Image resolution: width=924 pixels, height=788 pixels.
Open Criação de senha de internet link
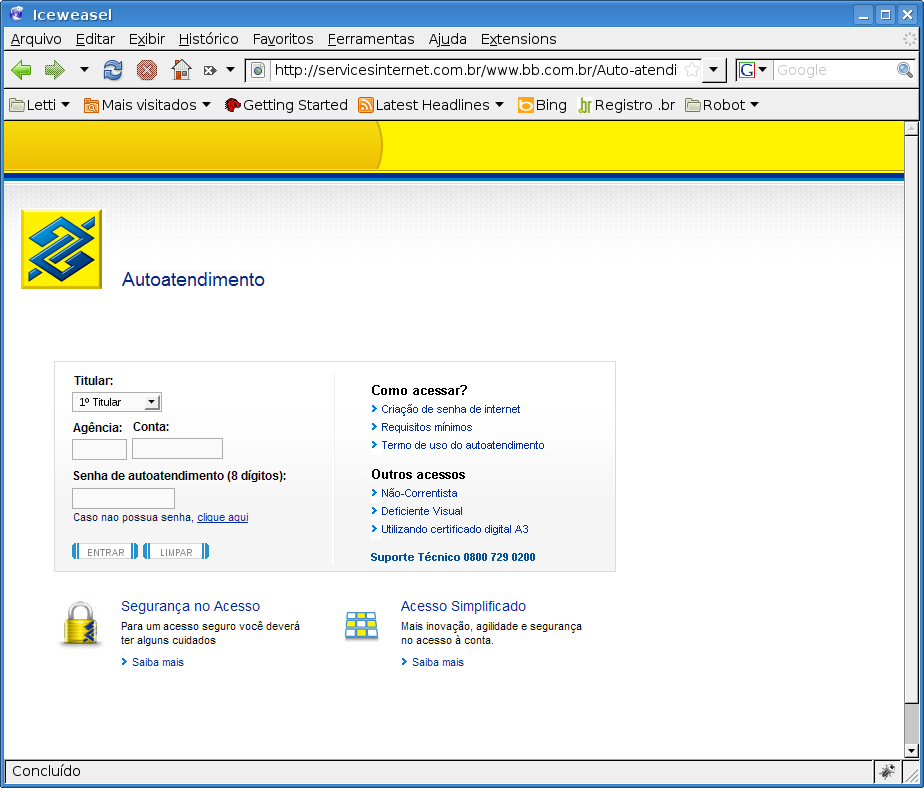coord(450,409)
